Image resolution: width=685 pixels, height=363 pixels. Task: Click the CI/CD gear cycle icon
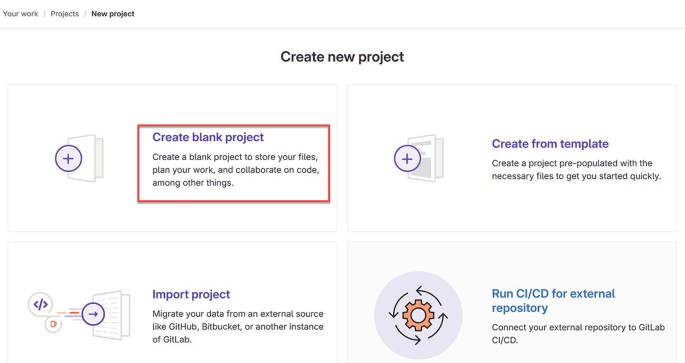419,315
